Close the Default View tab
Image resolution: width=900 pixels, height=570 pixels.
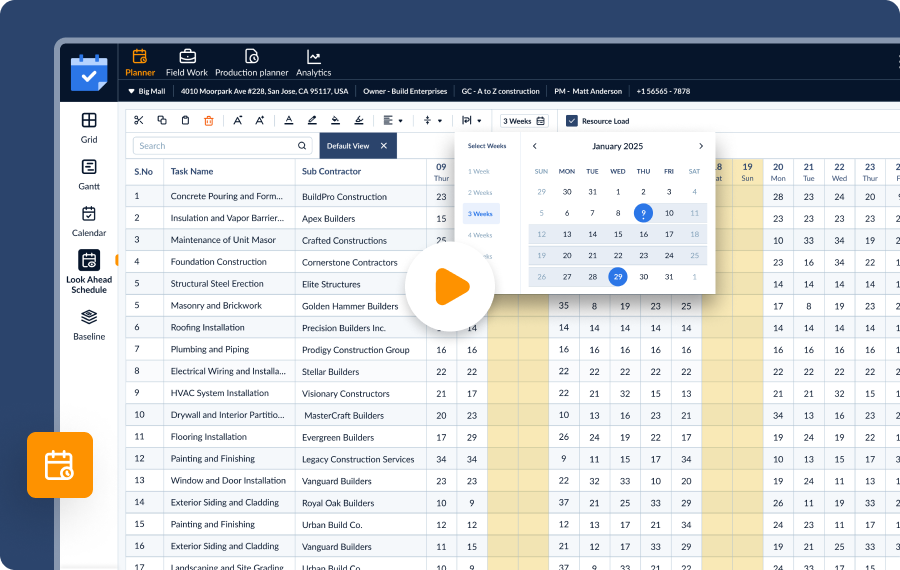click(x=384, y=146)
